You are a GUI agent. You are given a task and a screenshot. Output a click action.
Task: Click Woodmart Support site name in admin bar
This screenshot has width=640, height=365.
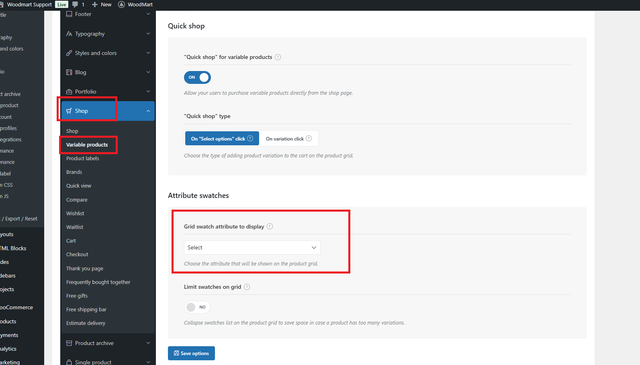[x=29, y=4]
